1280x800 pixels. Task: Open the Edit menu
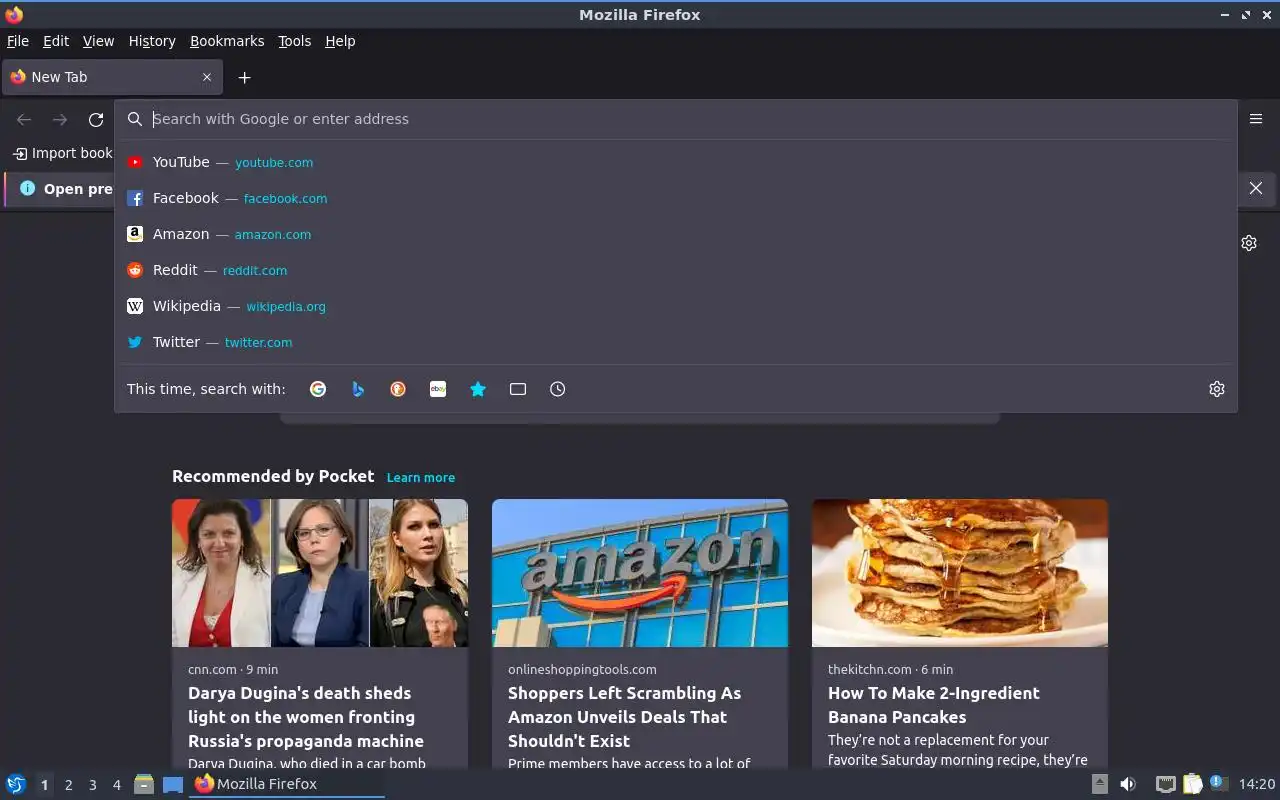pyautogui.click(x=56, y=41)
